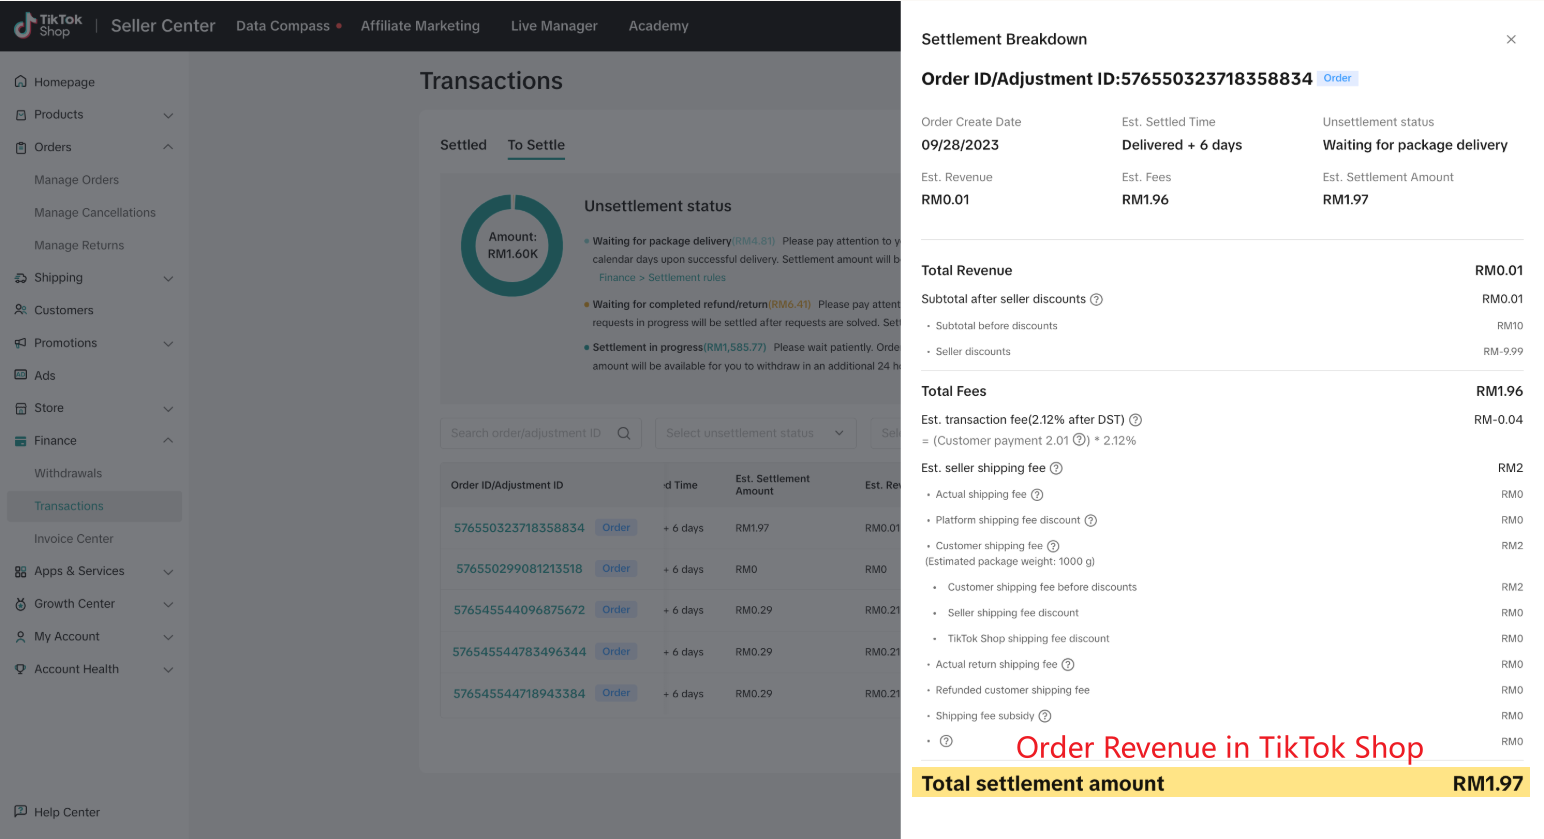Click the Finance wallet icon

21,441
